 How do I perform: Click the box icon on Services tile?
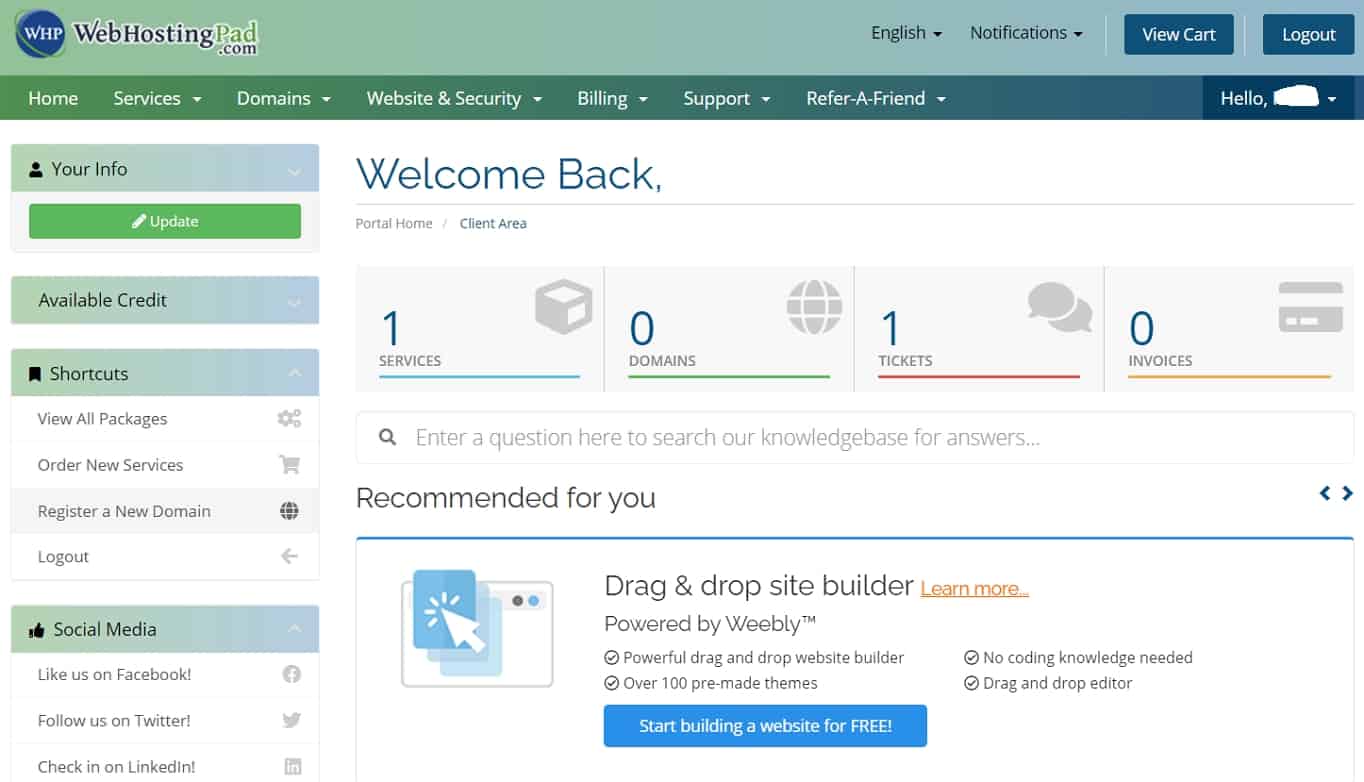[x=564, y=307]
